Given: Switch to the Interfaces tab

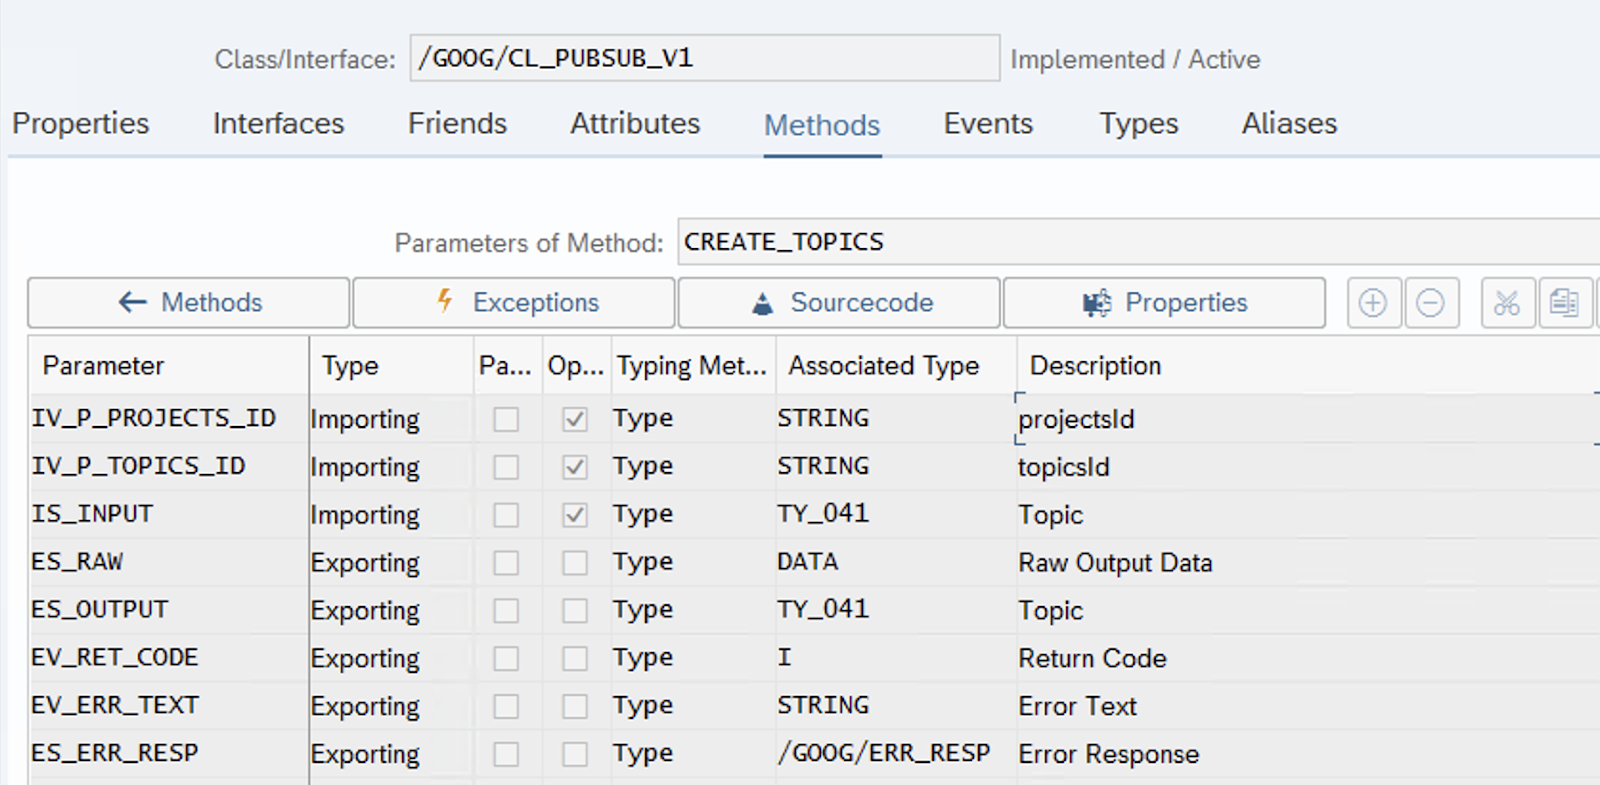Looking at the screenshot, I should click(278, 124).
